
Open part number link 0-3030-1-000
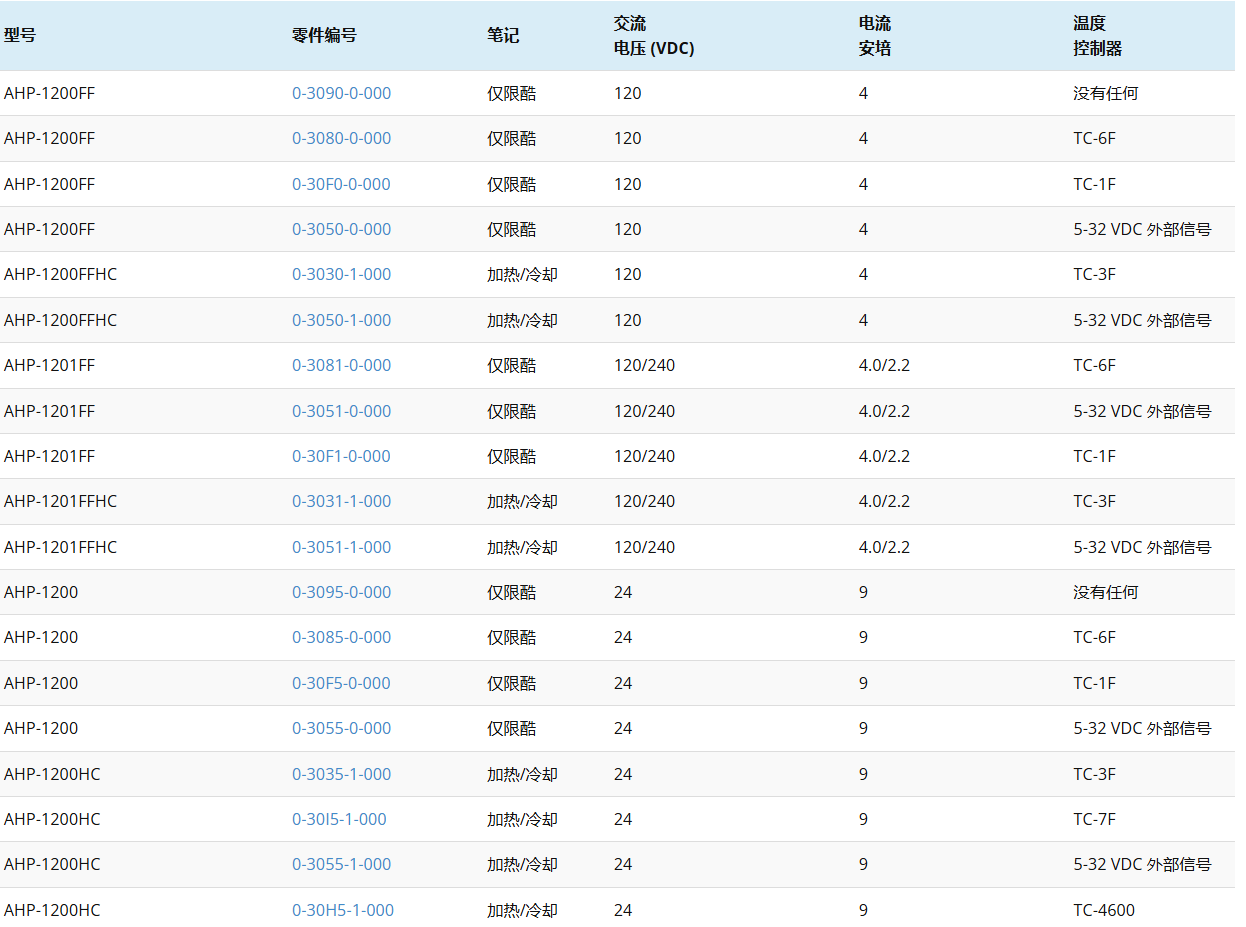point(341,274)
